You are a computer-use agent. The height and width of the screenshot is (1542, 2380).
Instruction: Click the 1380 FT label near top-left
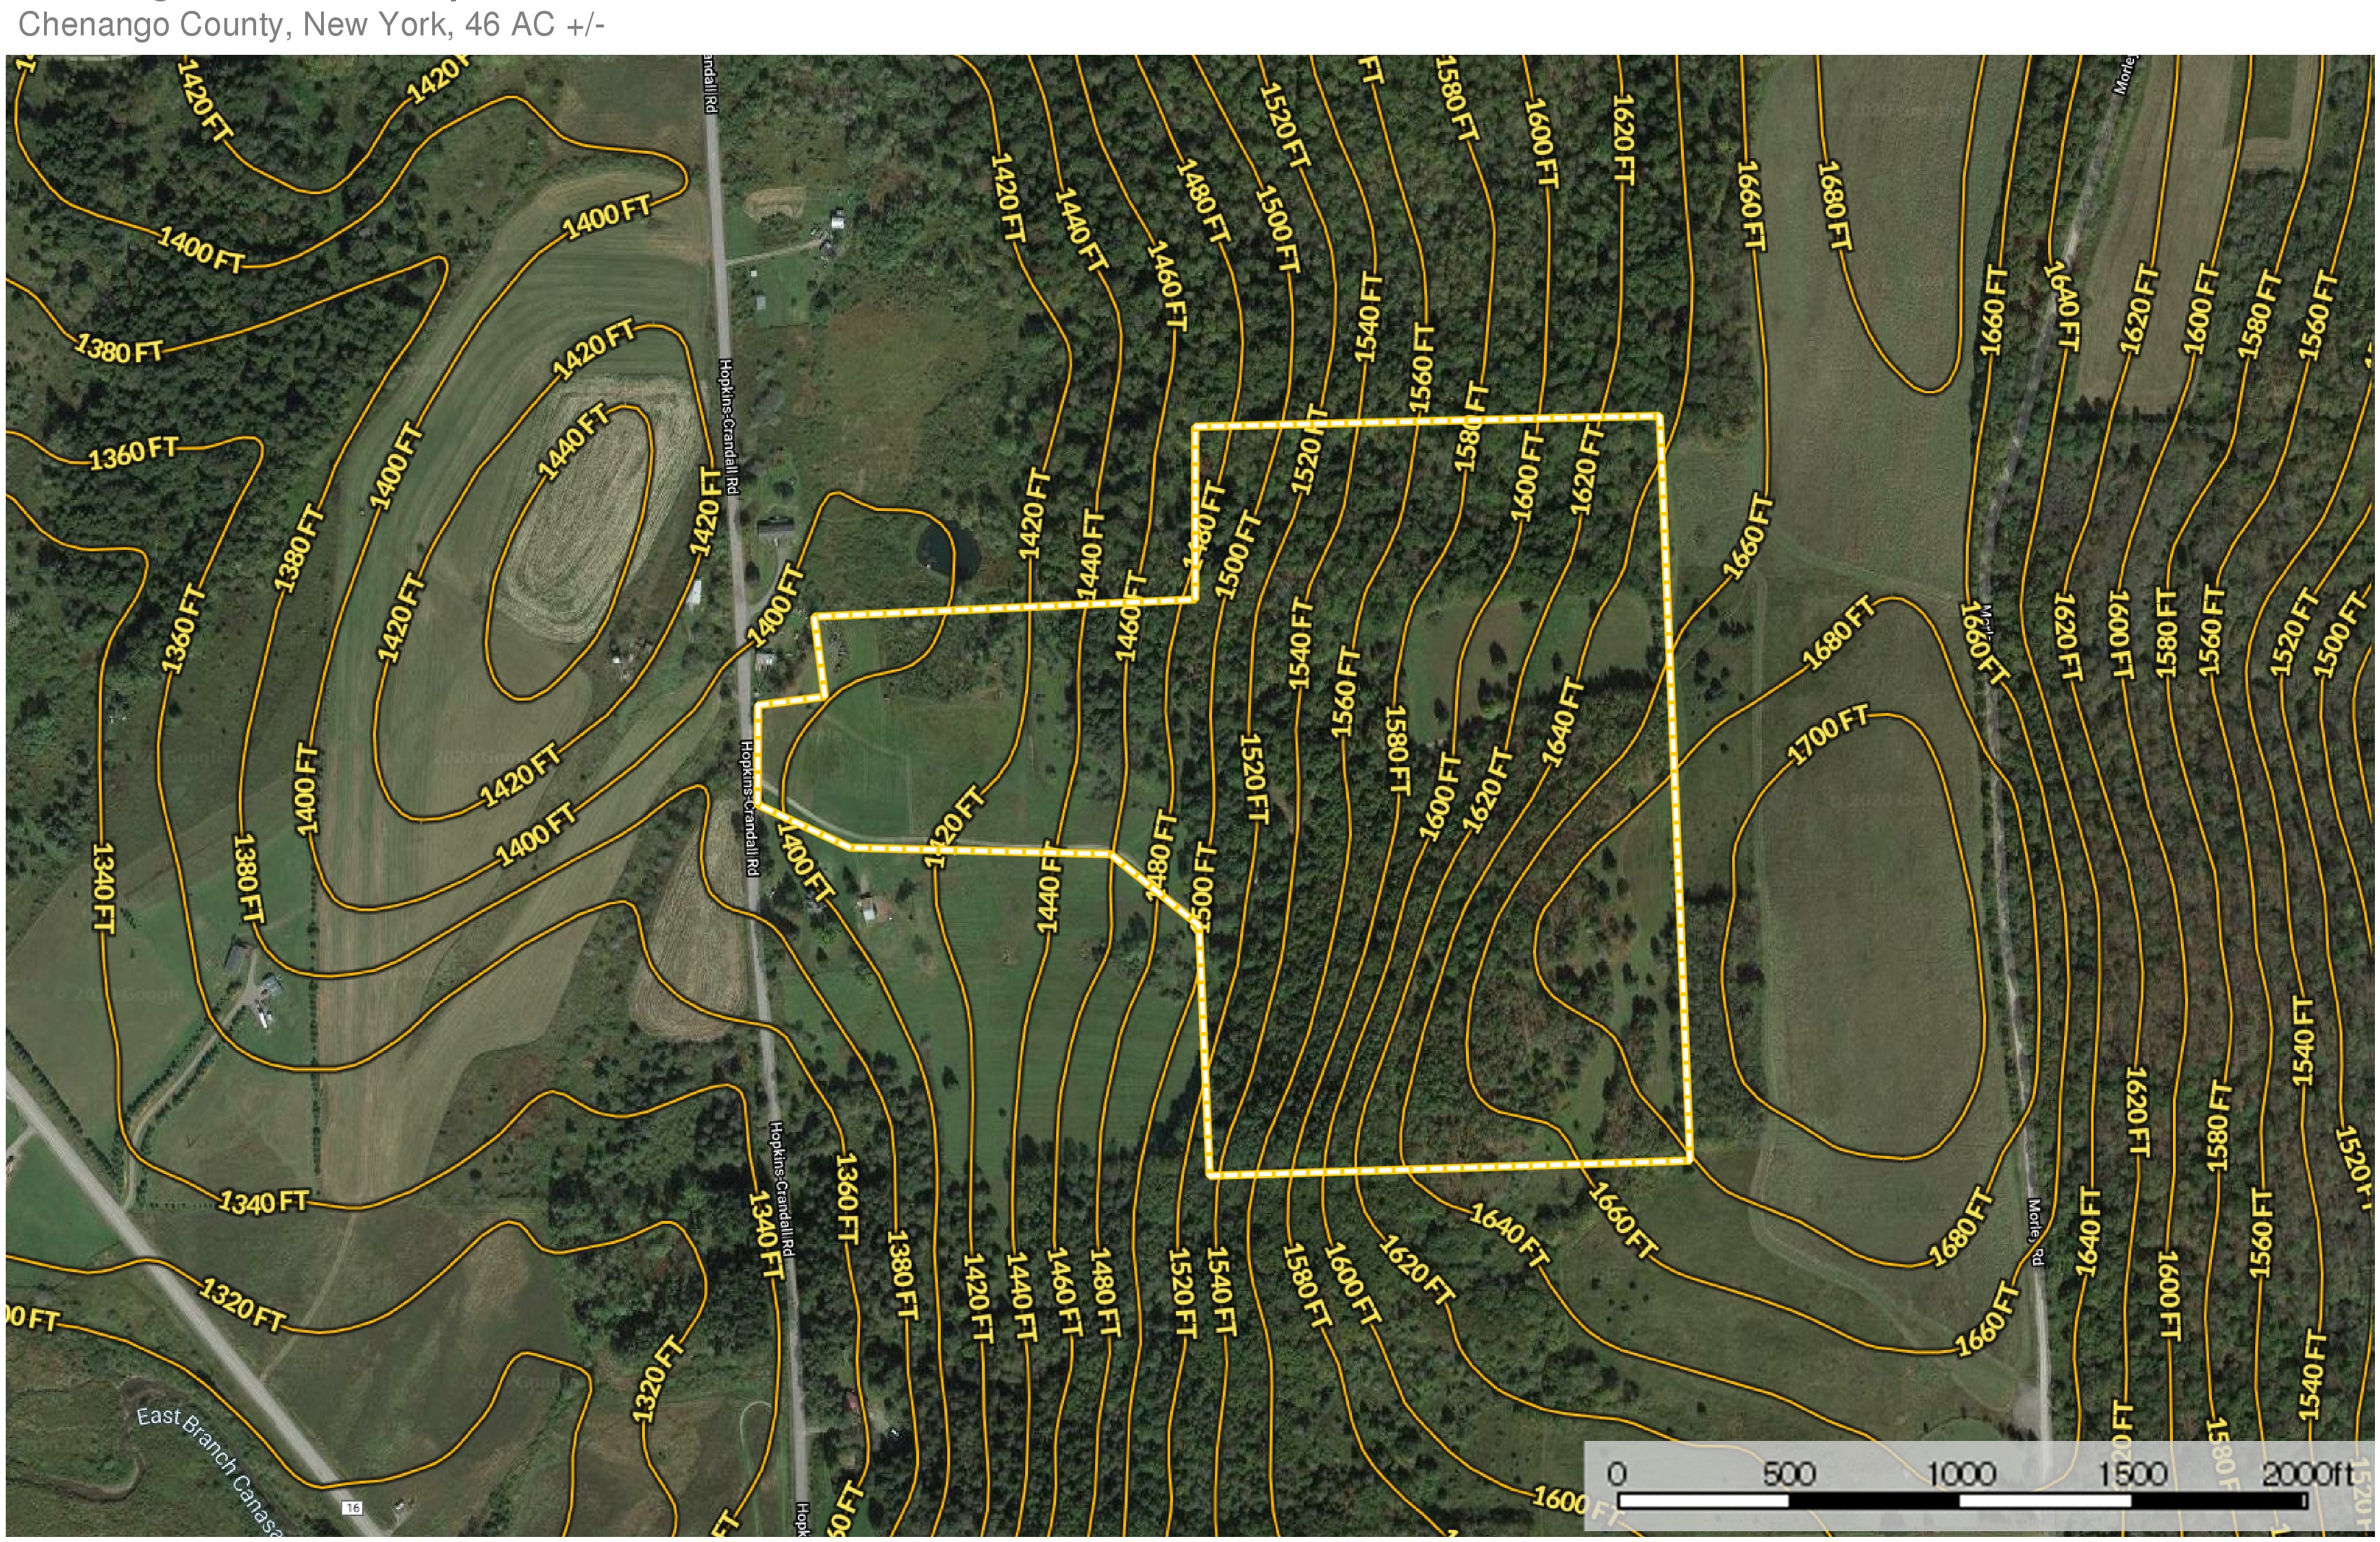click(x=120, y=350)
